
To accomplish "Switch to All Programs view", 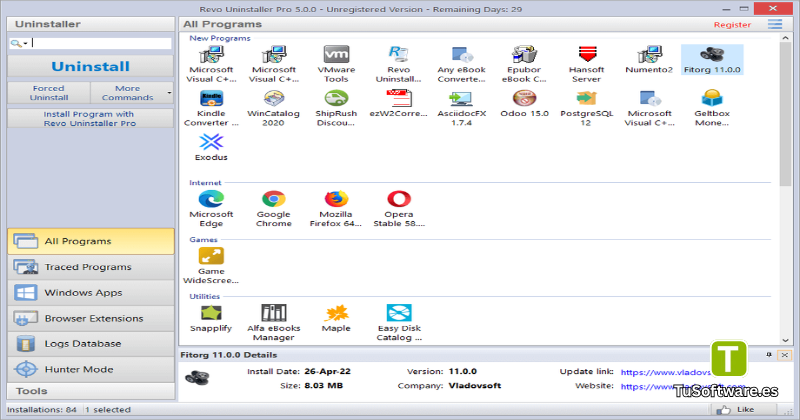I will tap(91, 241).
